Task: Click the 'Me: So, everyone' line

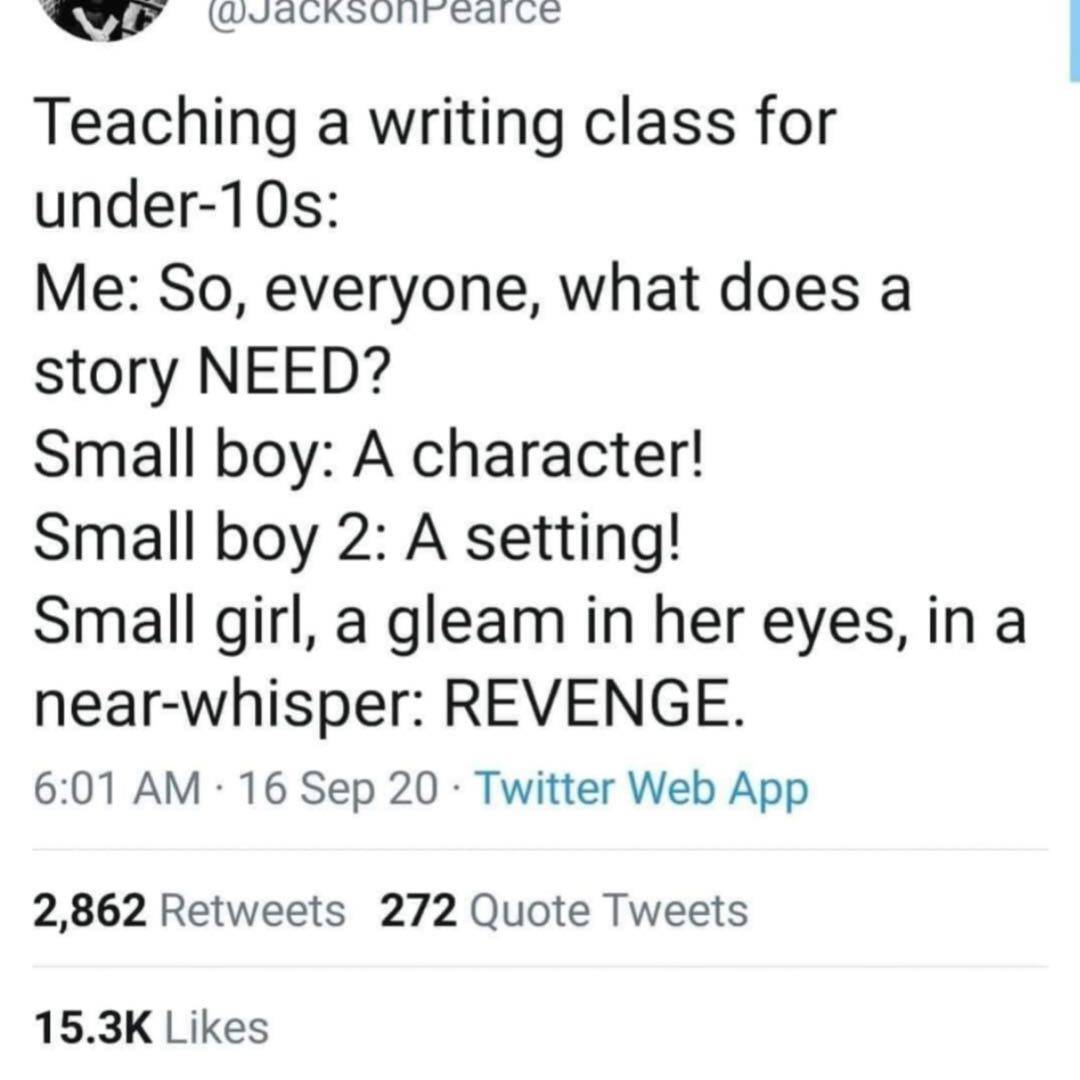Action: coord(472,292)
